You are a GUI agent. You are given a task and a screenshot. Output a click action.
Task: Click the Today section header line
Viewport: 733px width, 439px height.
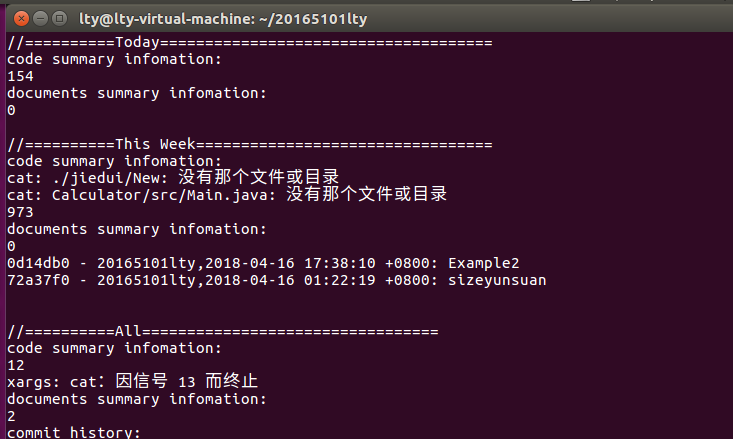click(250, 43)
